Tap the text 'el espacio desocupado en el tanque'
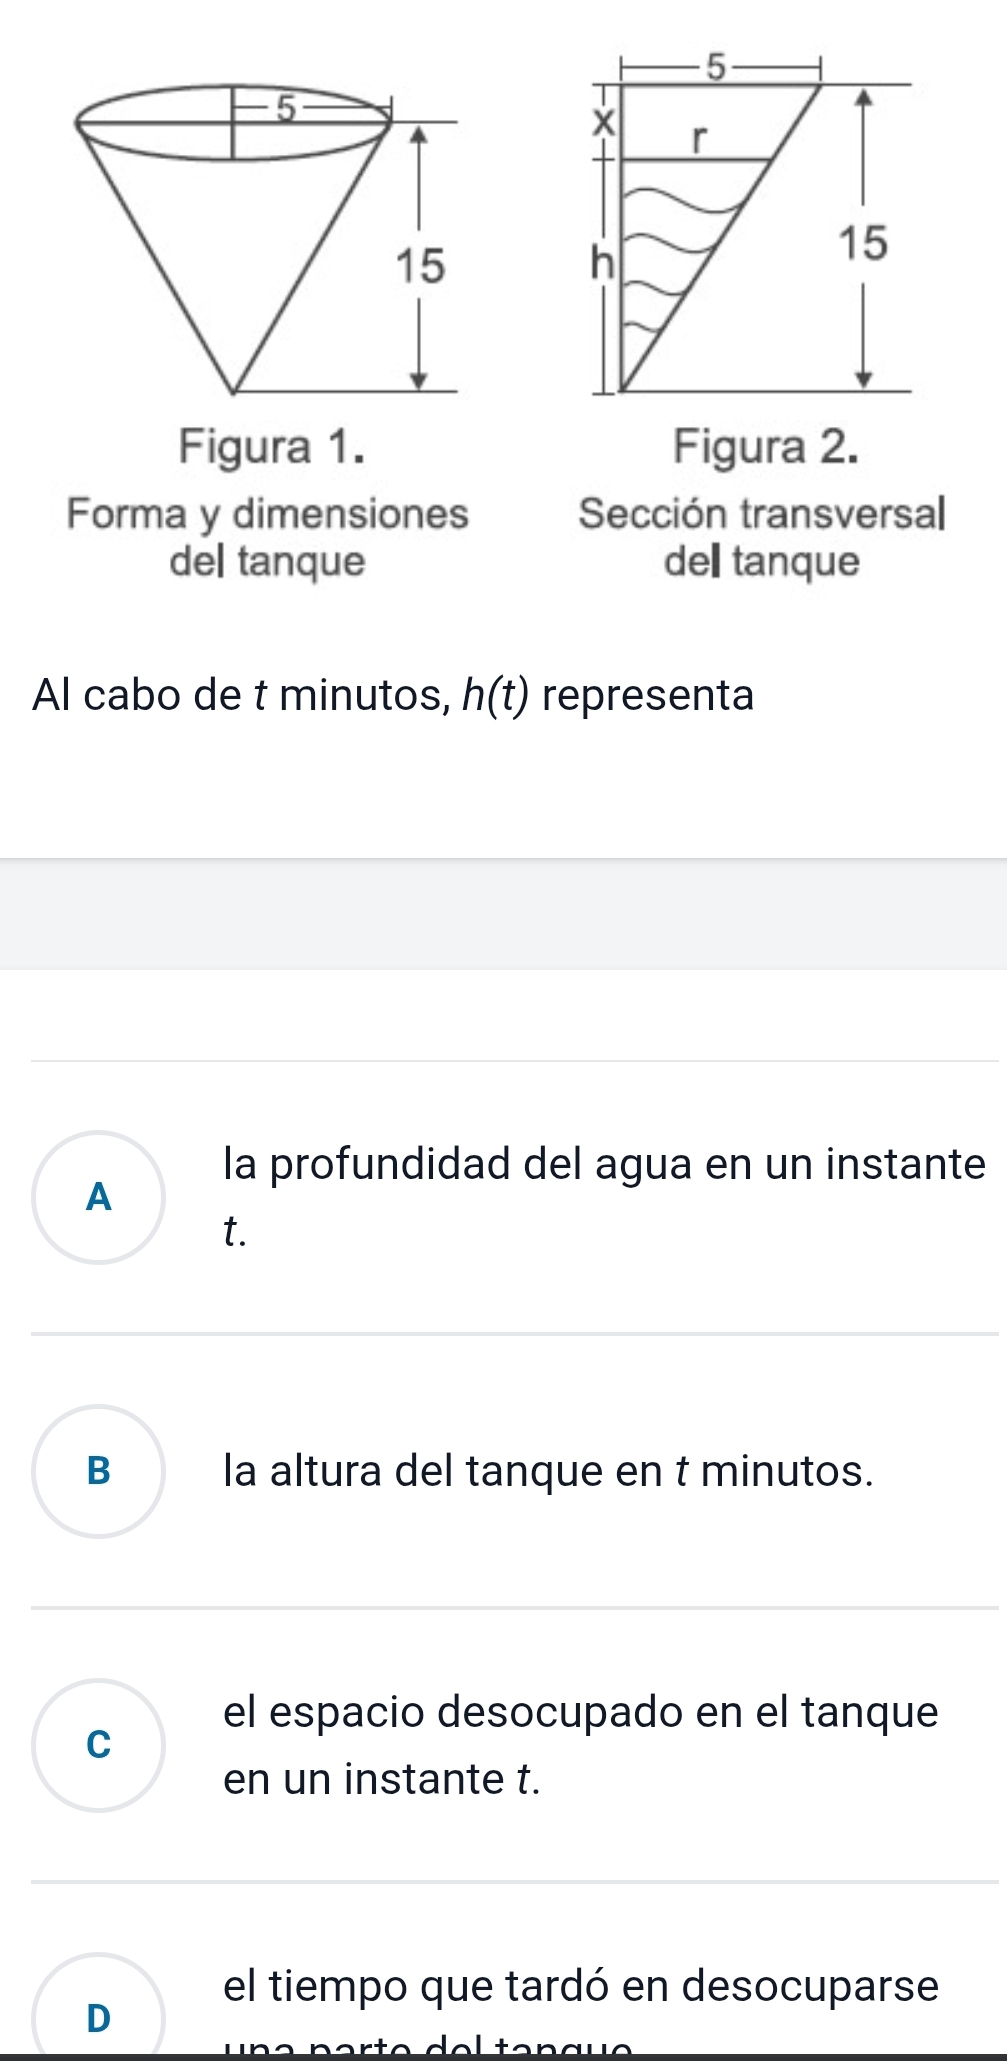 coord(581,1712)
